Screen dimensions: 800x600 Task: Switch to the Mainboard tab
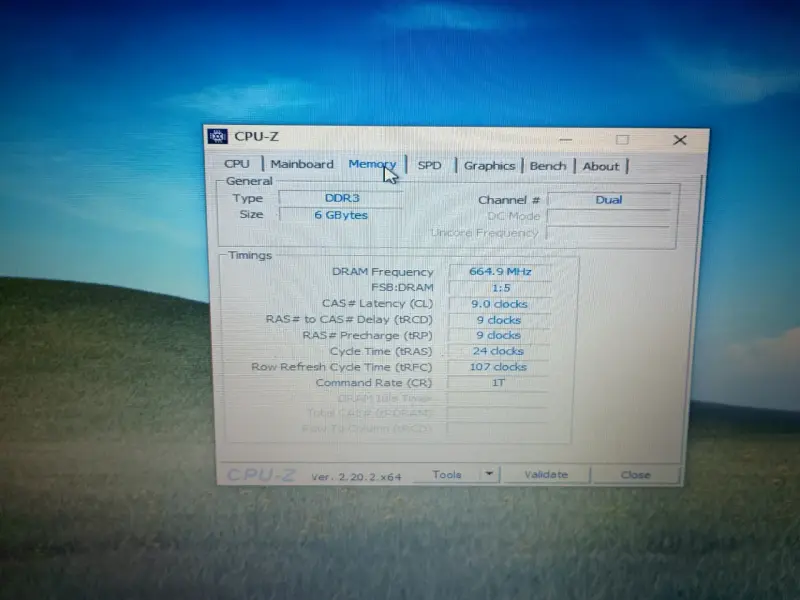pyautogui.click(x=302, y=164)
